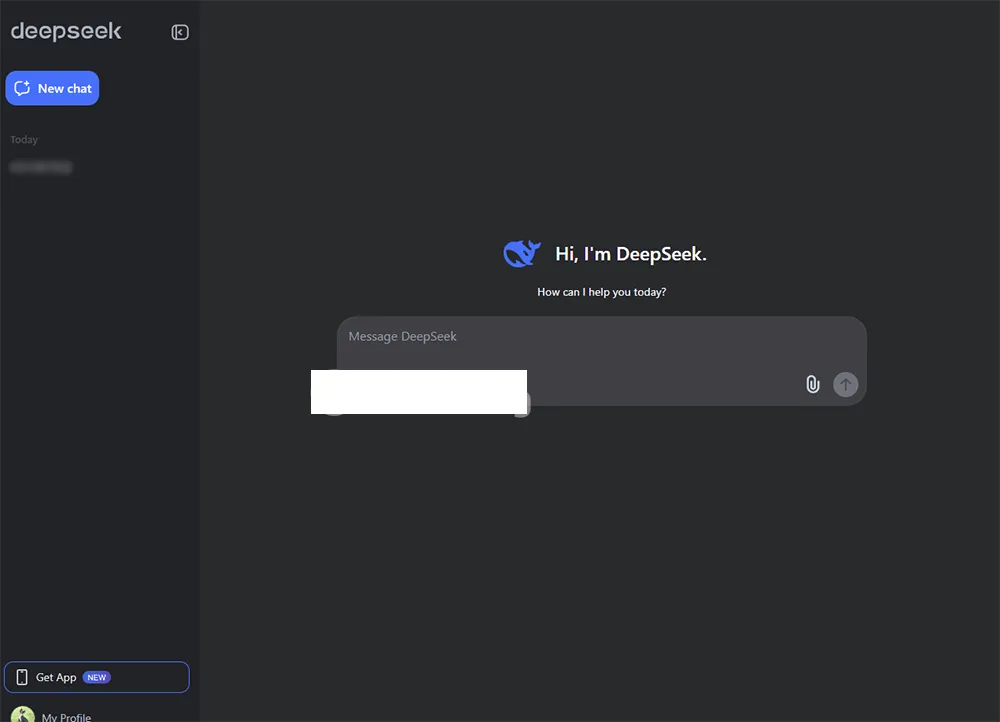Focus the Message DeepSeek input field
Image resolution: width=1000 pixels, height=722 pixels.
tap(600, 337)
